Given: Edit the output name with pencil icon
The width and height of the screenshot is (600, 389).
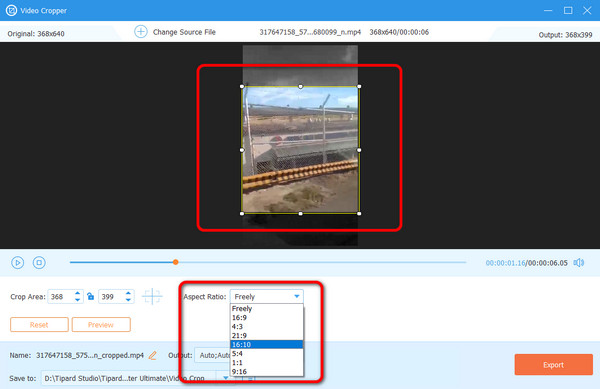Looking at the screenshot, I should pyautogui.click(x=152, y=355).
